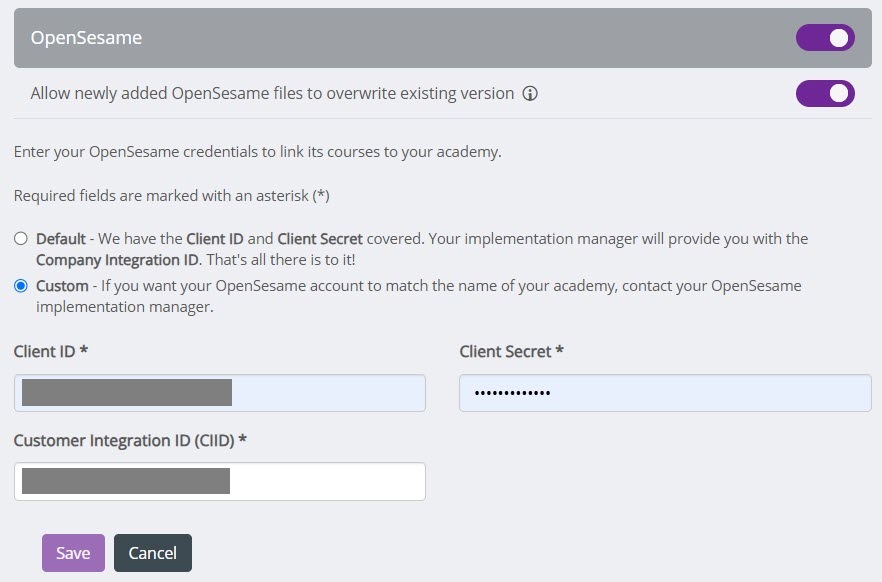This screenshot has width=882, height=582.
Task: Turn off overwrite of existing OpenSesame file versions
Action: coord(824,93)
